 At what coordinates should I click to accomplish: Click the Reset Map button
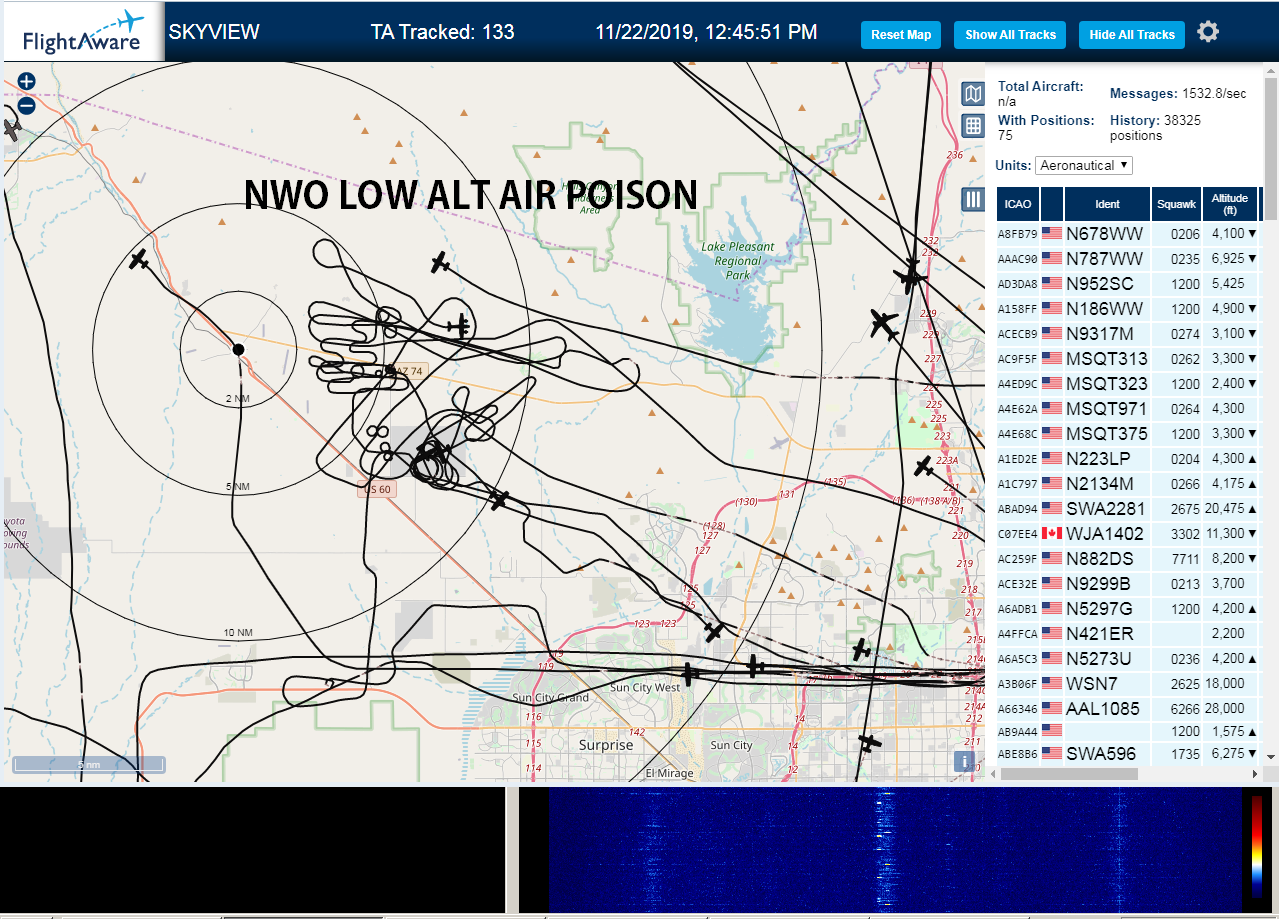[901, 34]
